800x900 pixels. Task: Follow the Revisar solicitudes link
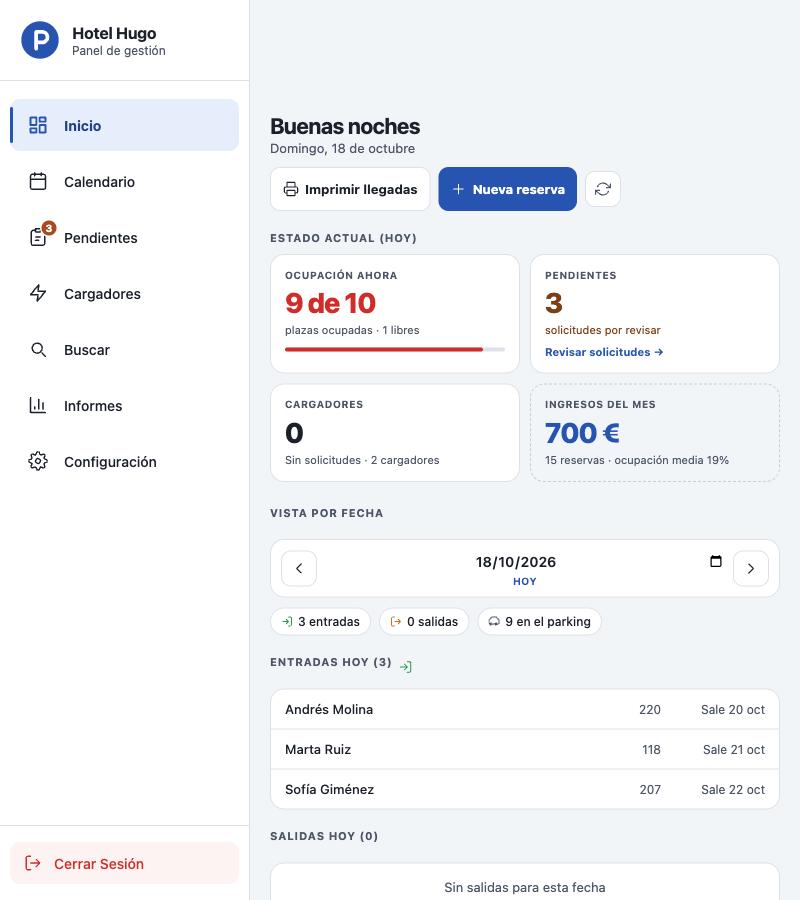click(604, 352)
